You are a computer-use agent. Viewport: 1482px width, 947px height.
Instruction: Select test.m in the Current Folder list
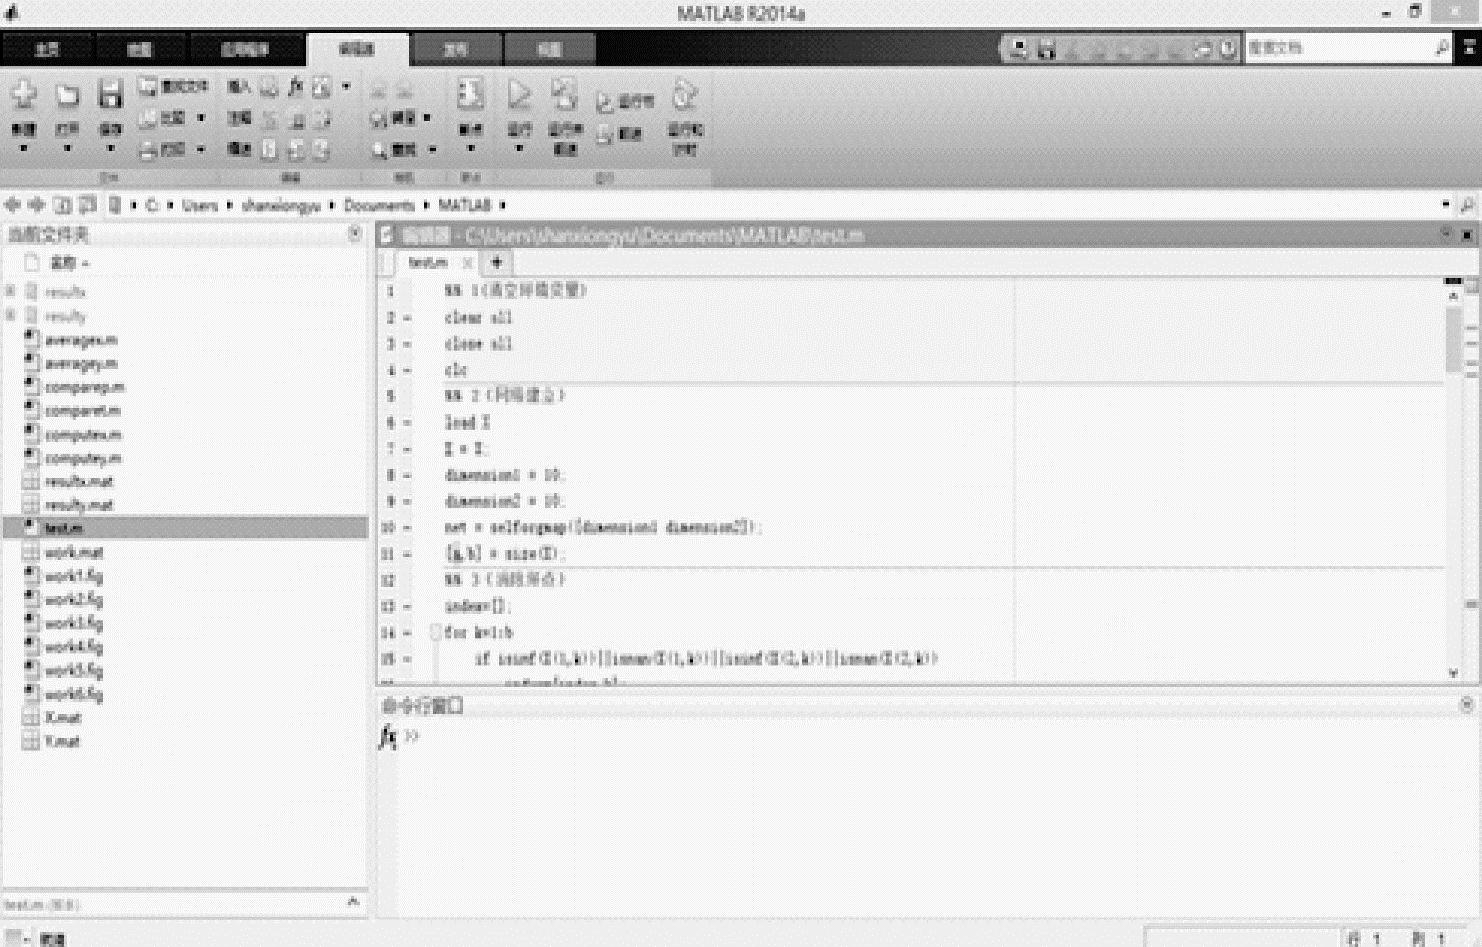186,528
